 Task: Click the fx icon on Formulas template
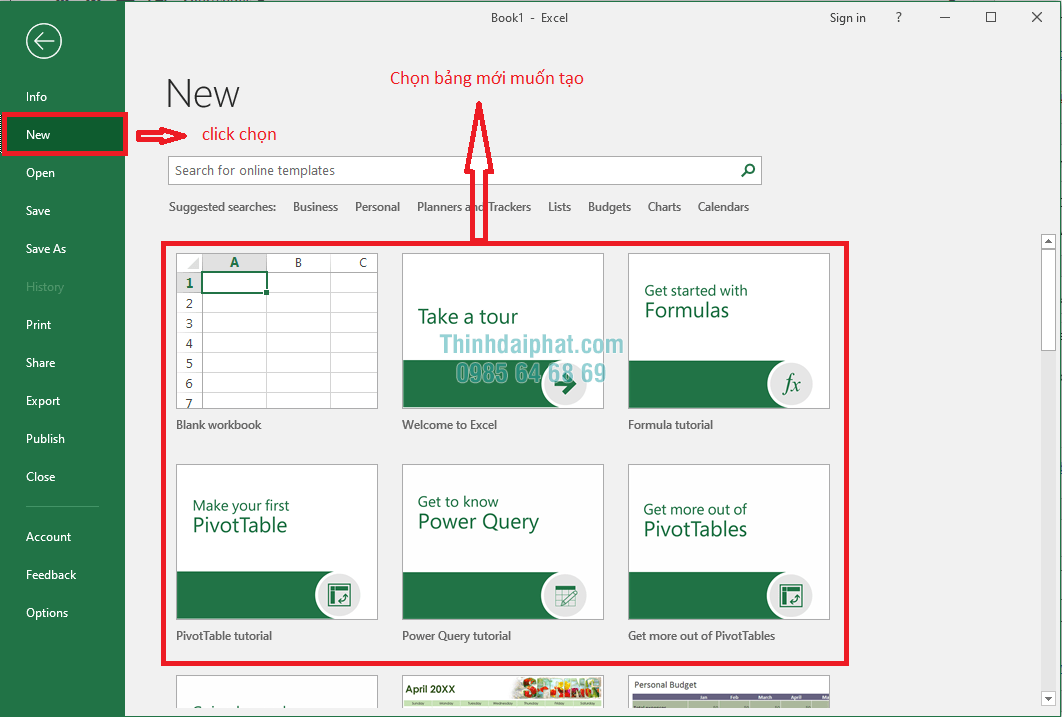point(790,385)
